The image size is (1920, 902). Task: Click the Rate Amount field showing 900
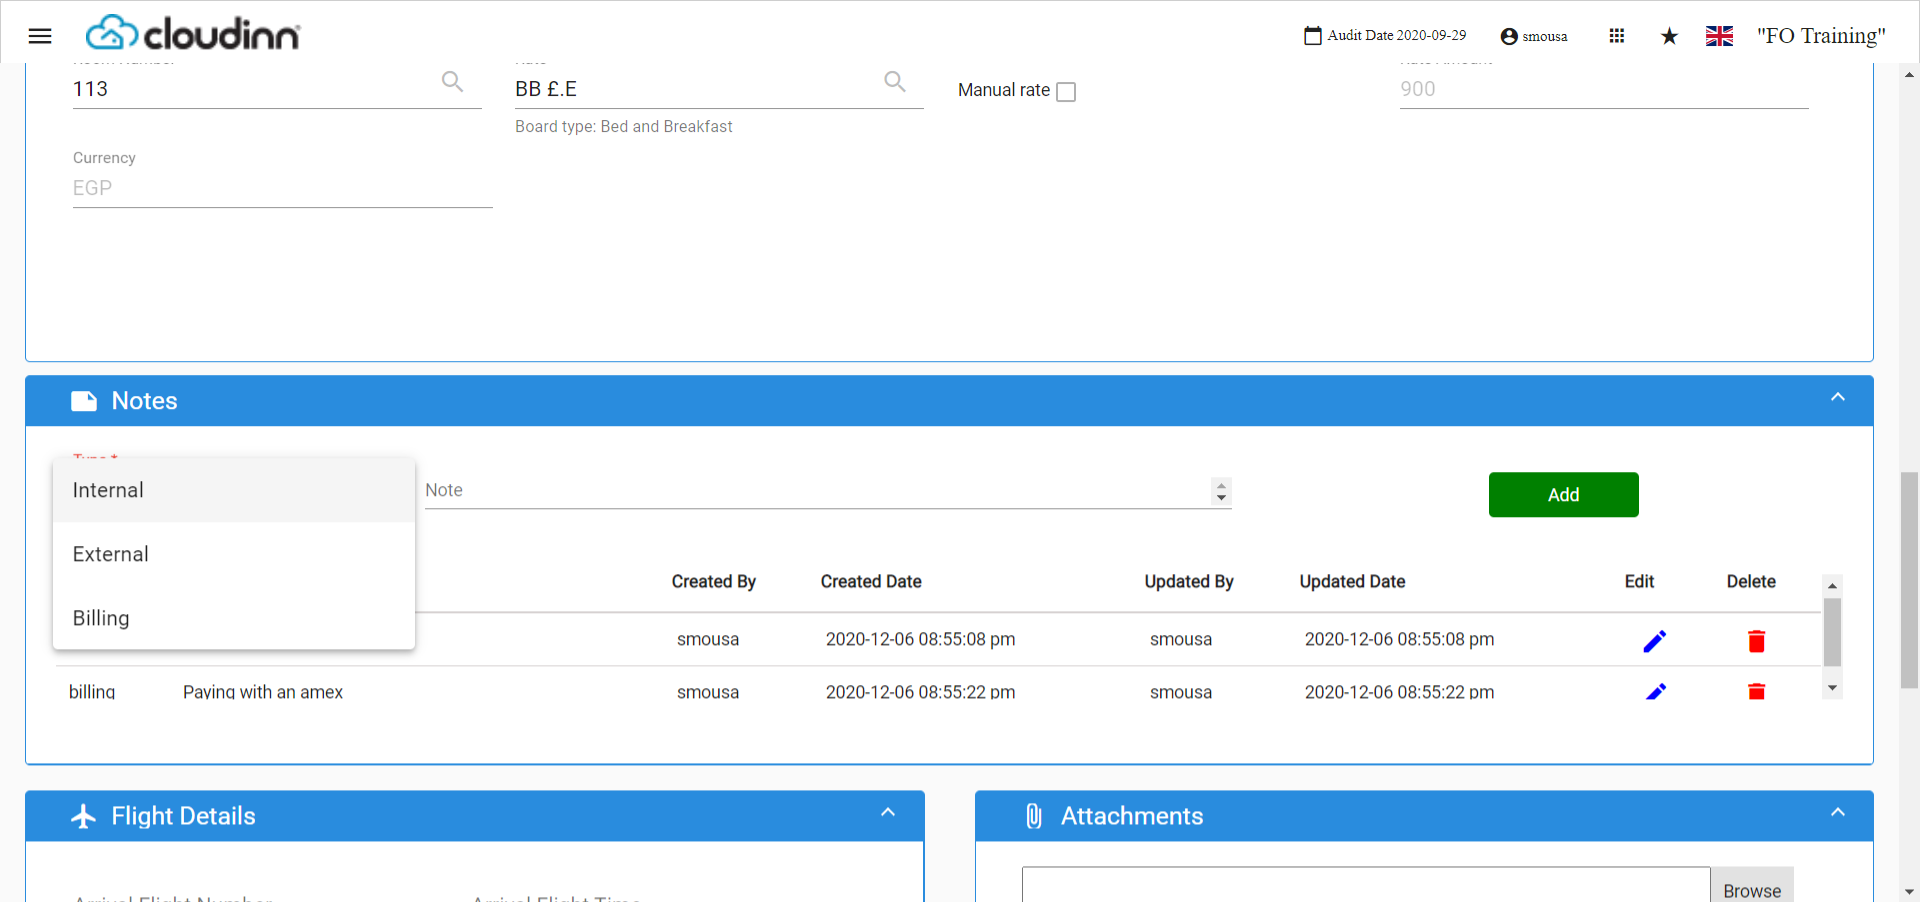click(1604, 89)
